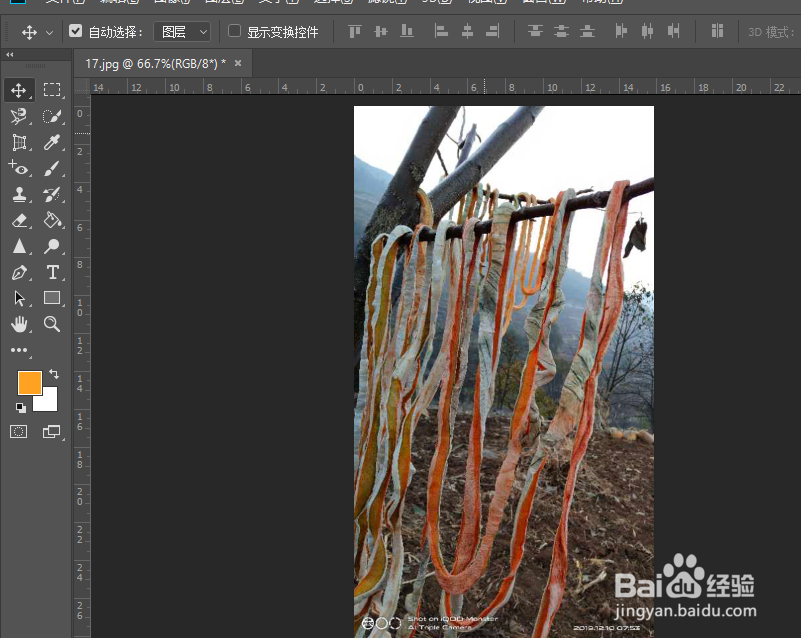Click the ruler origin corner box
This screenshot has width=801, height=638.
pyautogui.click(x=82, y=86)
